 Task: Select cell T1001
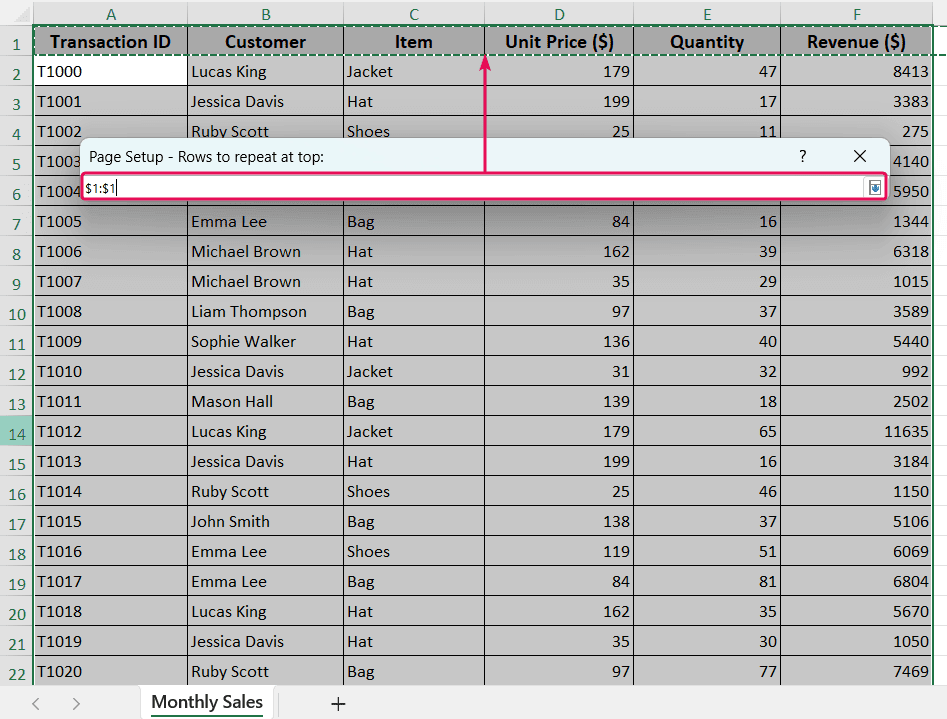tap(111, 102)
